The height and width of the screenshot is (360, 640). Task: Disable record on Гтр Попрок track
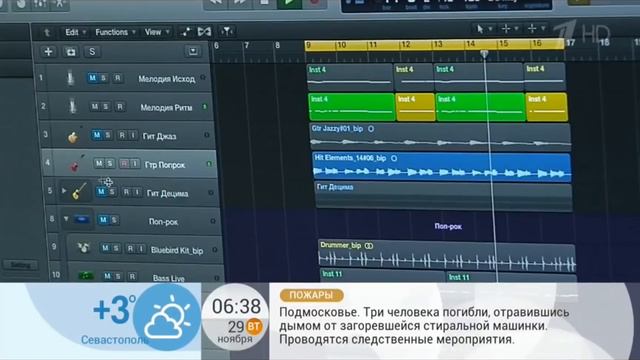click(124, 164)
